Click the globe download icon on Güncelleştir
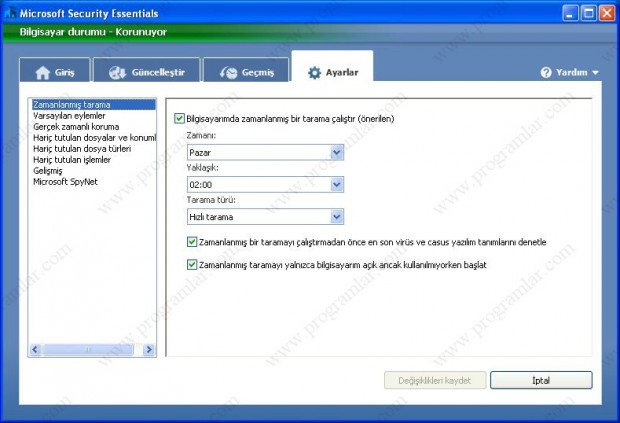This screenshot has height=423, width=620. 117,73
